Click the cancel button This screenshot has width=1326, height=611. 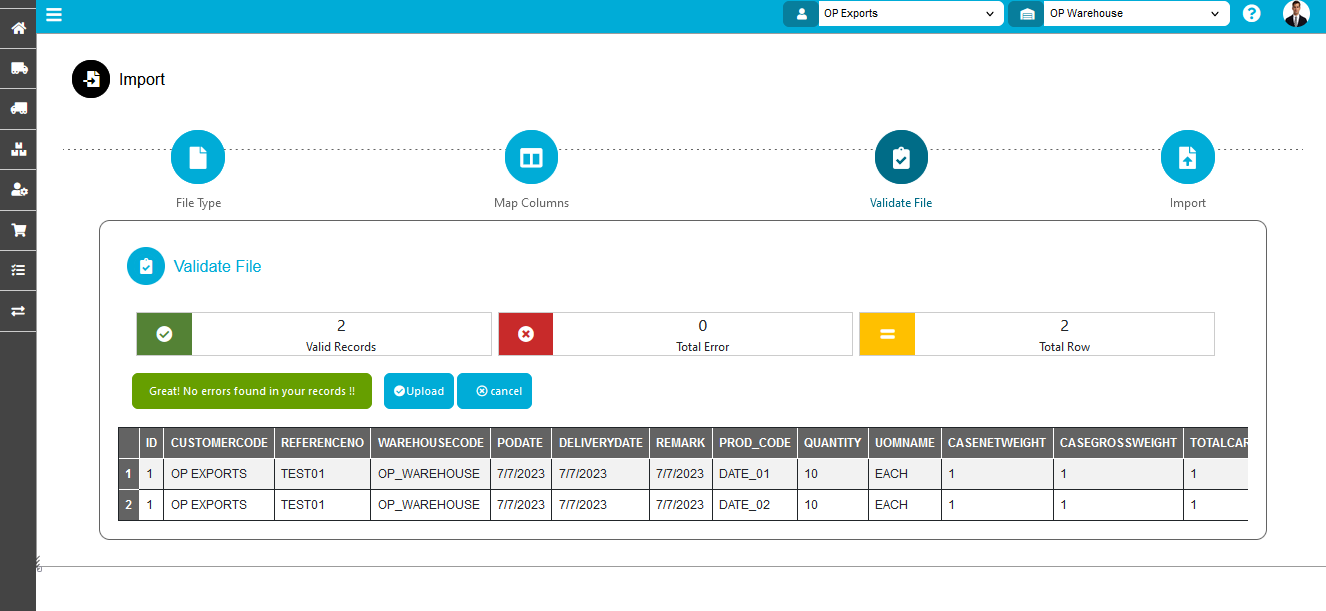point(494,391)
